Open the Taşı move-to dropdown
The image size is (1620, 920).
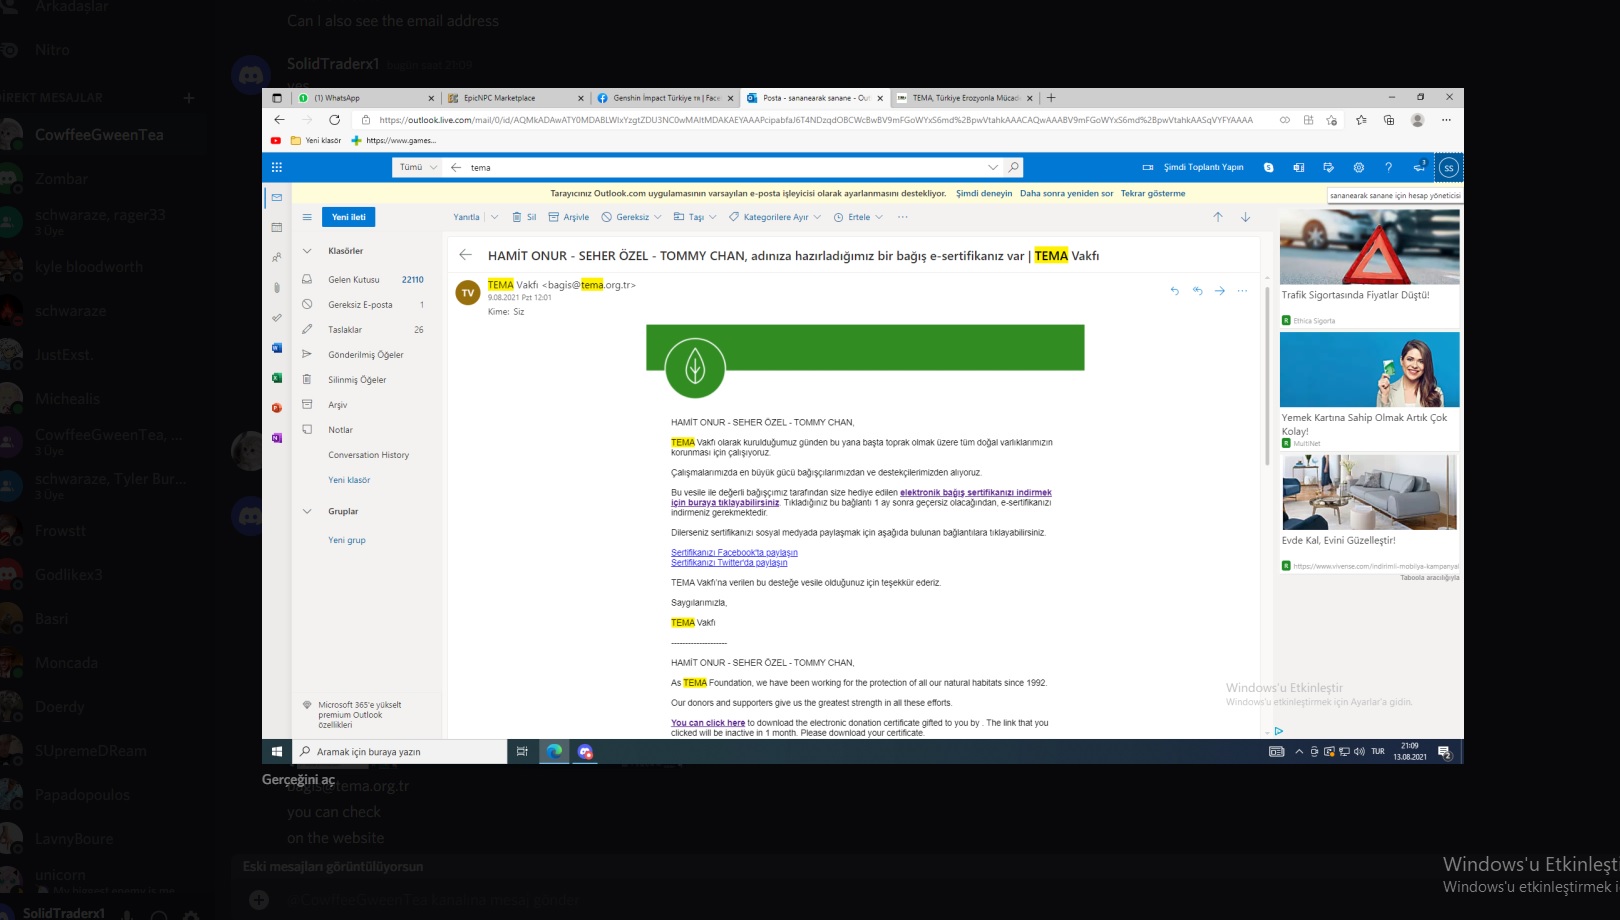click(x=712, y=217)
